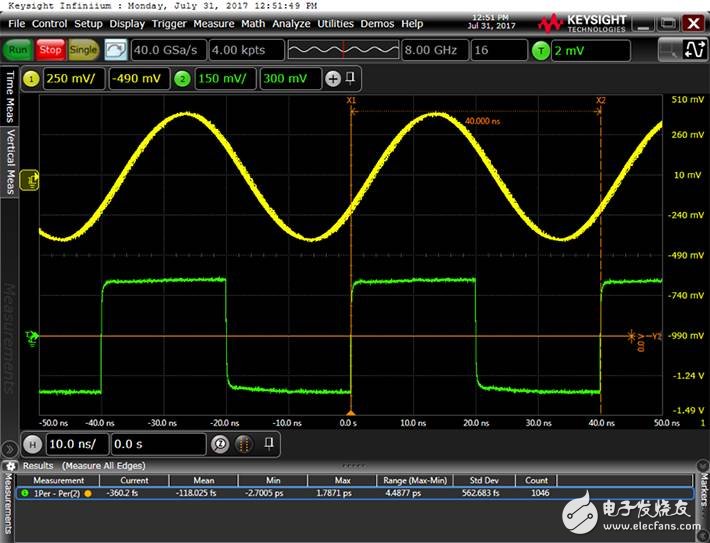
Task: Open the File menu
Action: coord(16,24)
